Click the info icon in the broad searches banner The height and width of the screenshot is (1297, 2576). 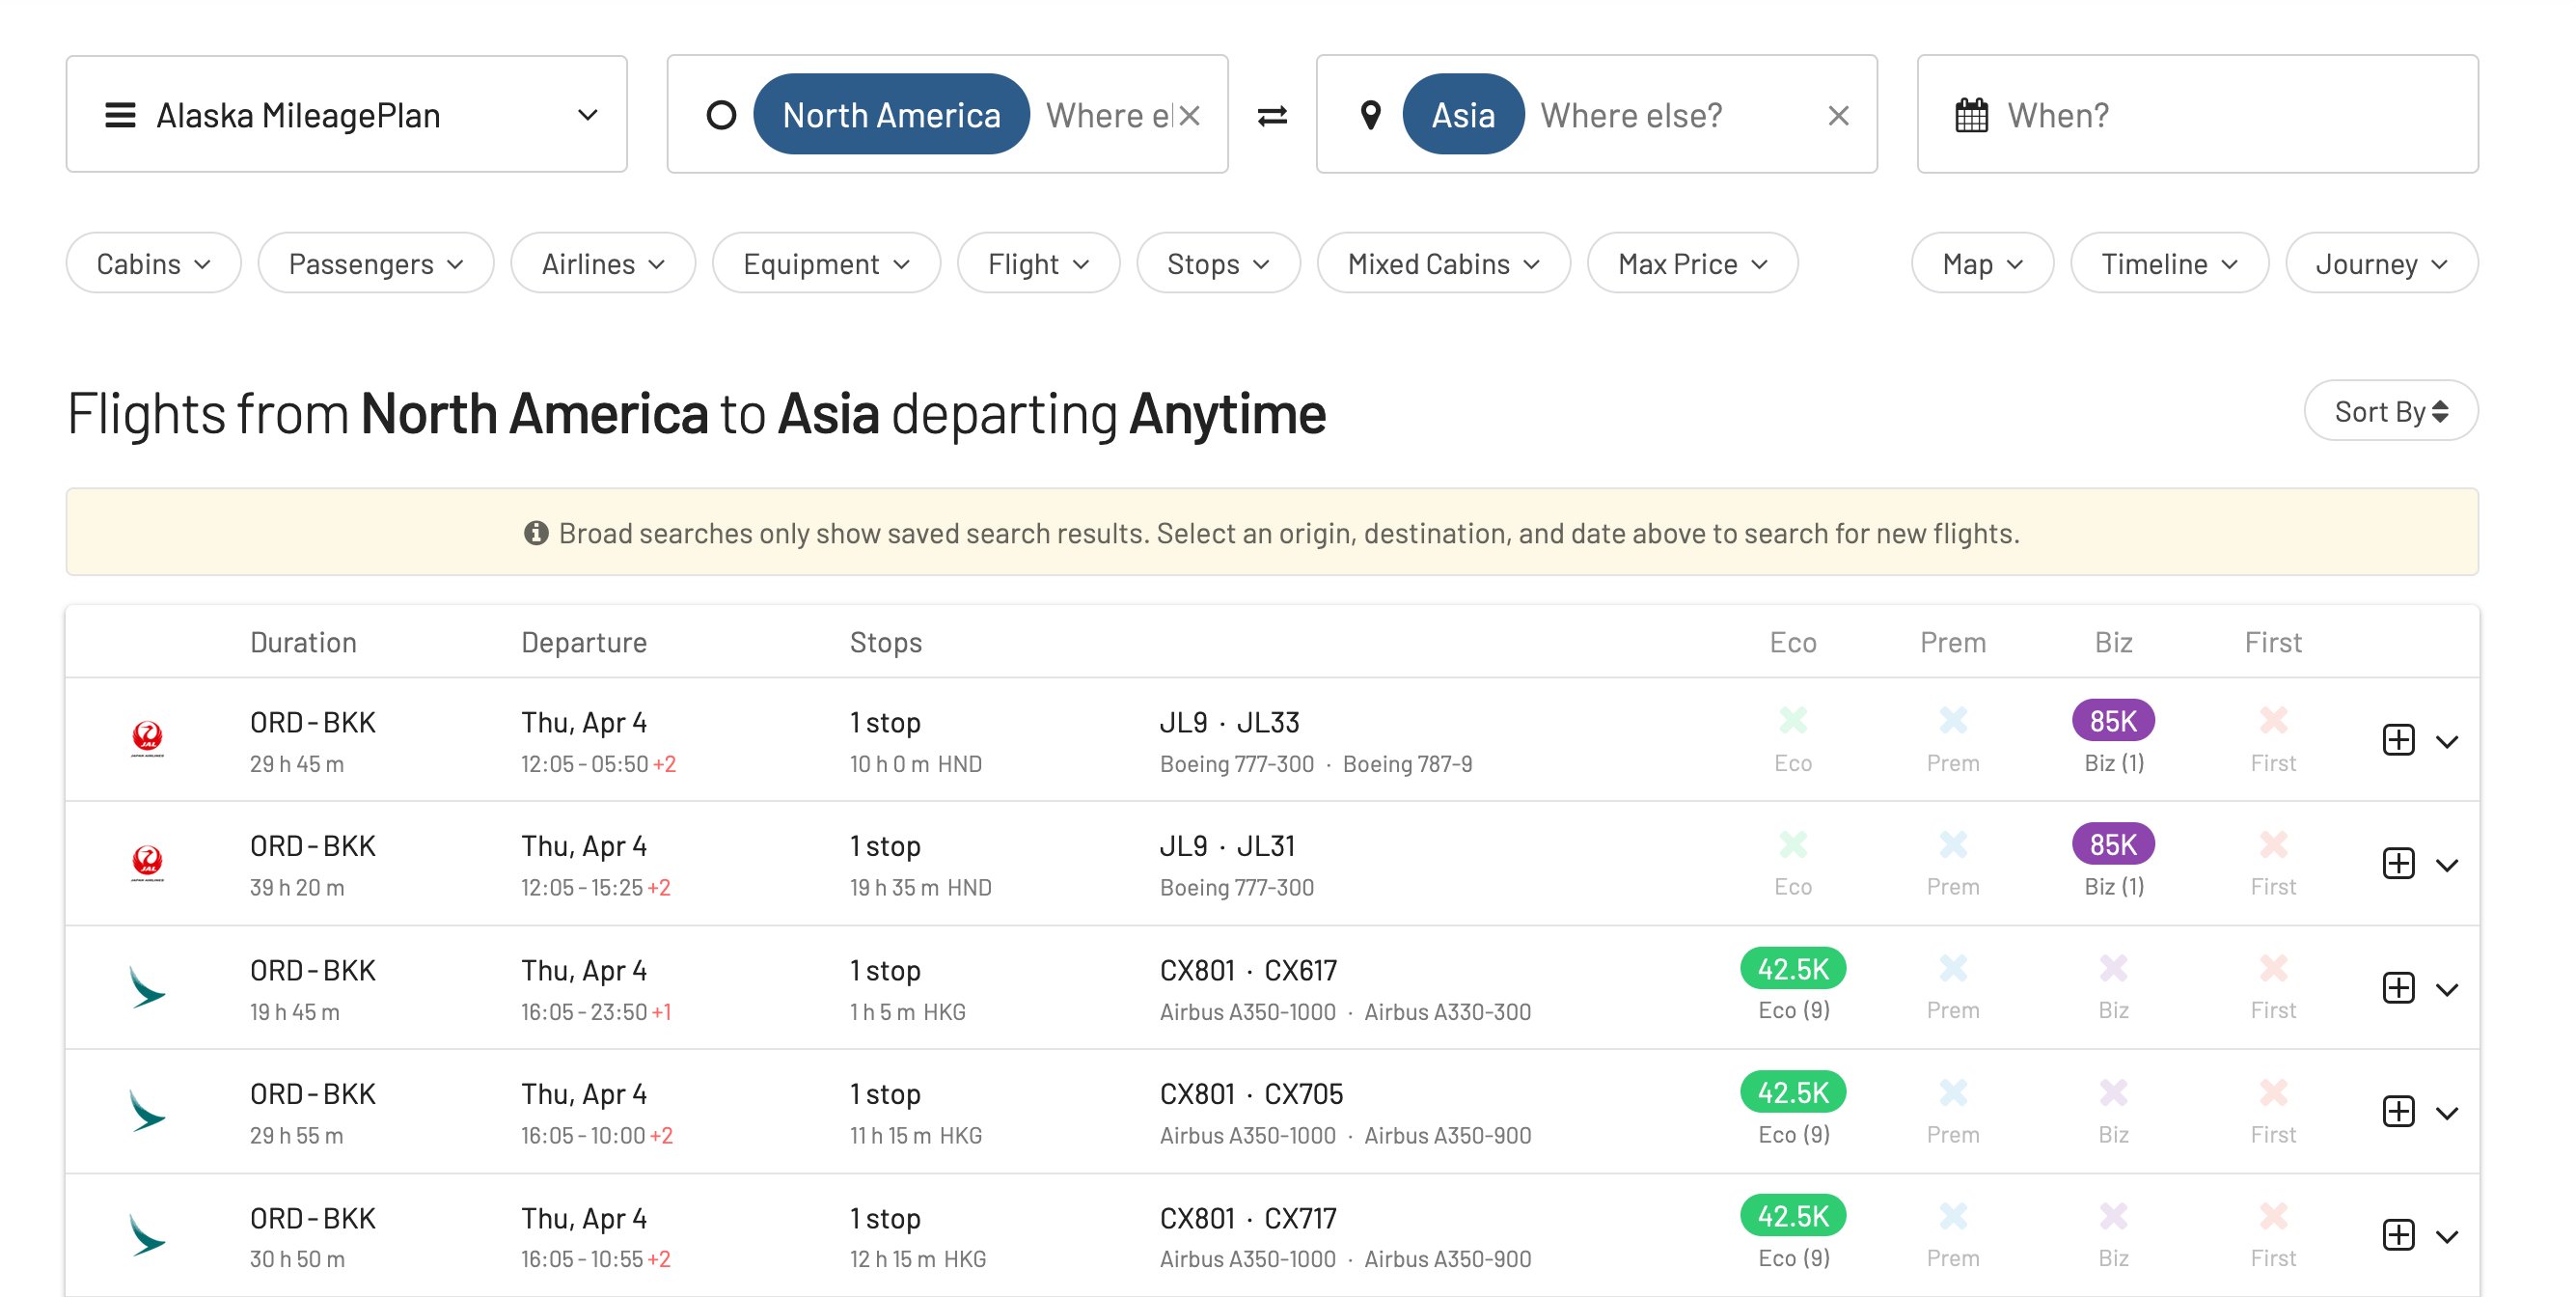pos(536,532)
